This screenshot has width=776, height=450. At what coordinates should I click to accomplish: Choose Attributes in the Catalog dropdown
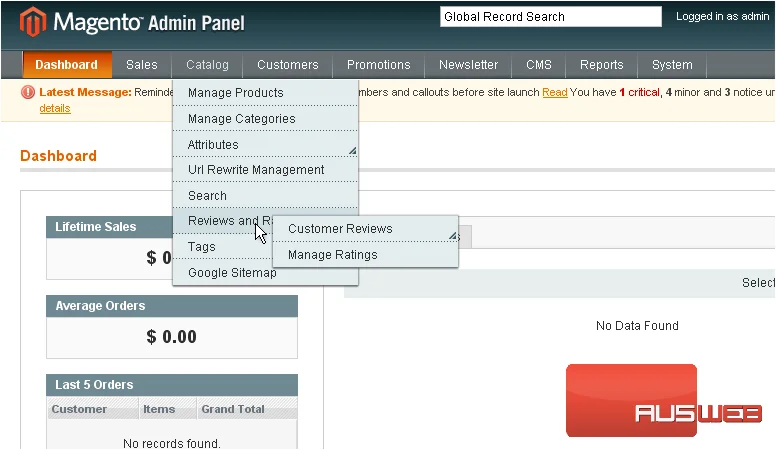tap(265, 145)
